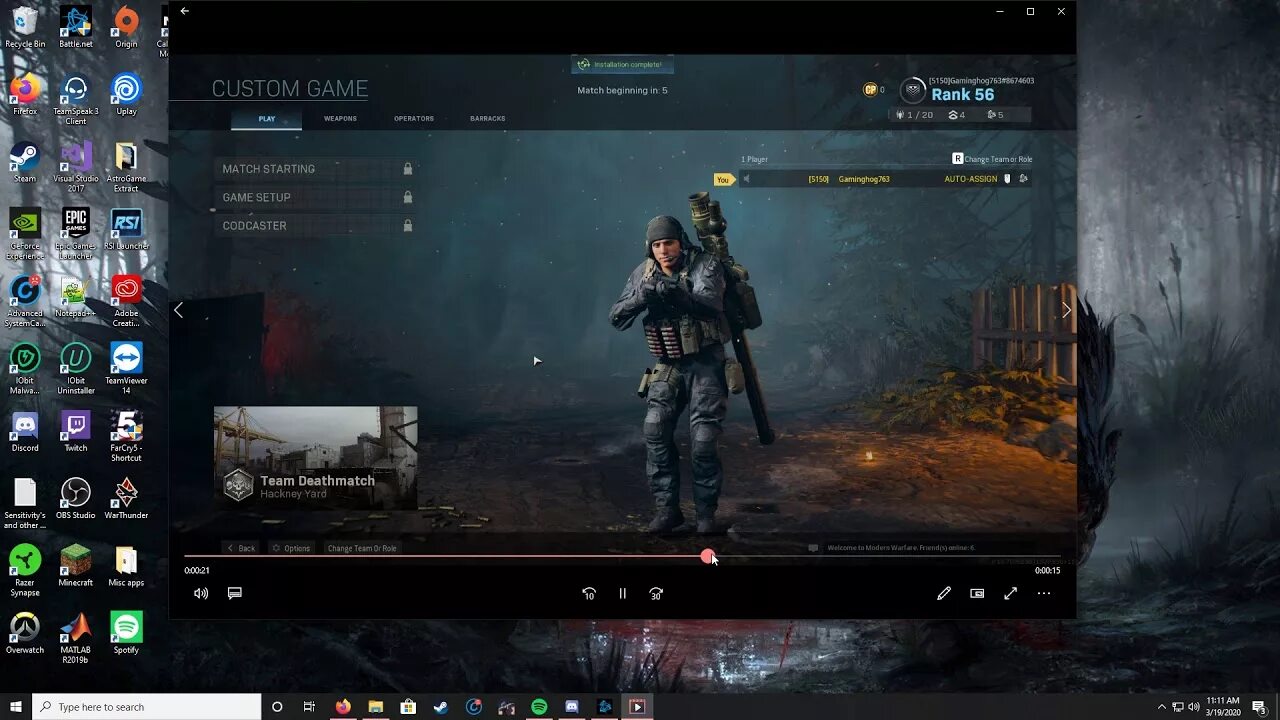Open the Recycle Bin desktop icon

click(25, 27)
